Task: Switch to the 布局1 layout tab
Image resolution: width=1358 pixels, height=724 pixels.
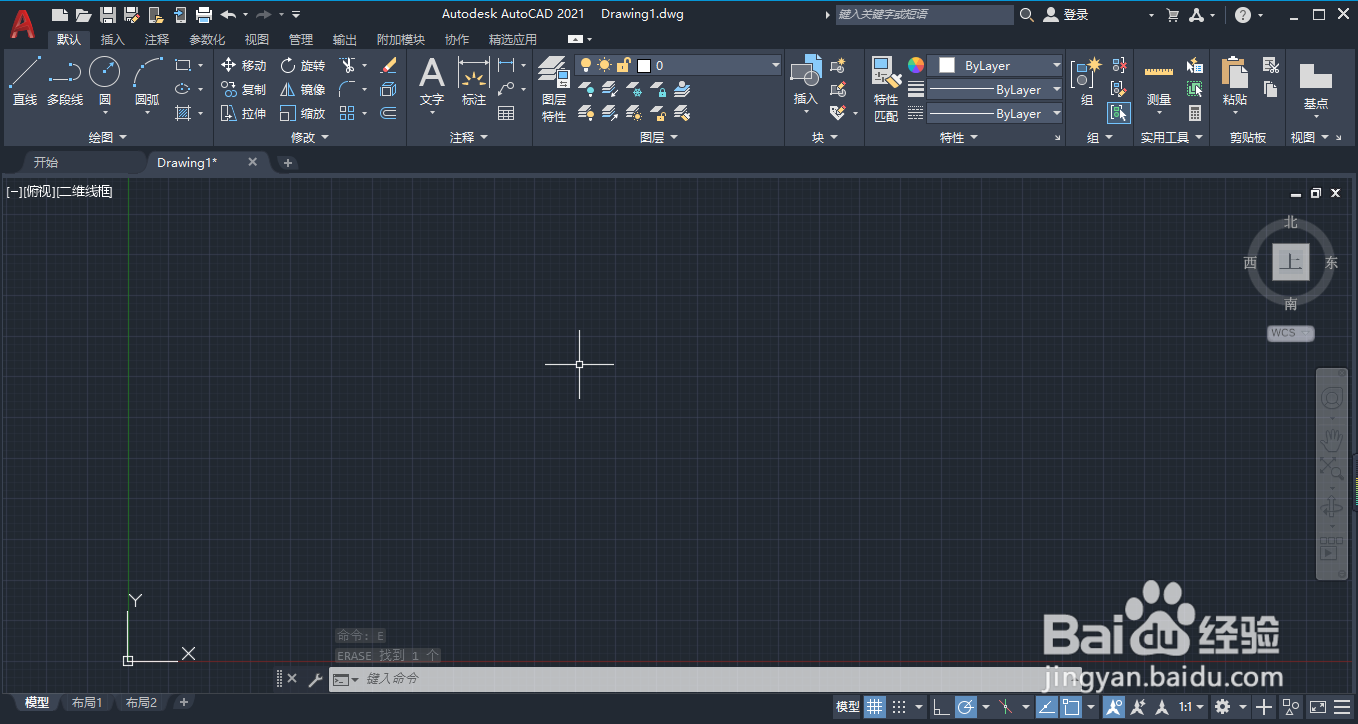Action: point(87,703)
